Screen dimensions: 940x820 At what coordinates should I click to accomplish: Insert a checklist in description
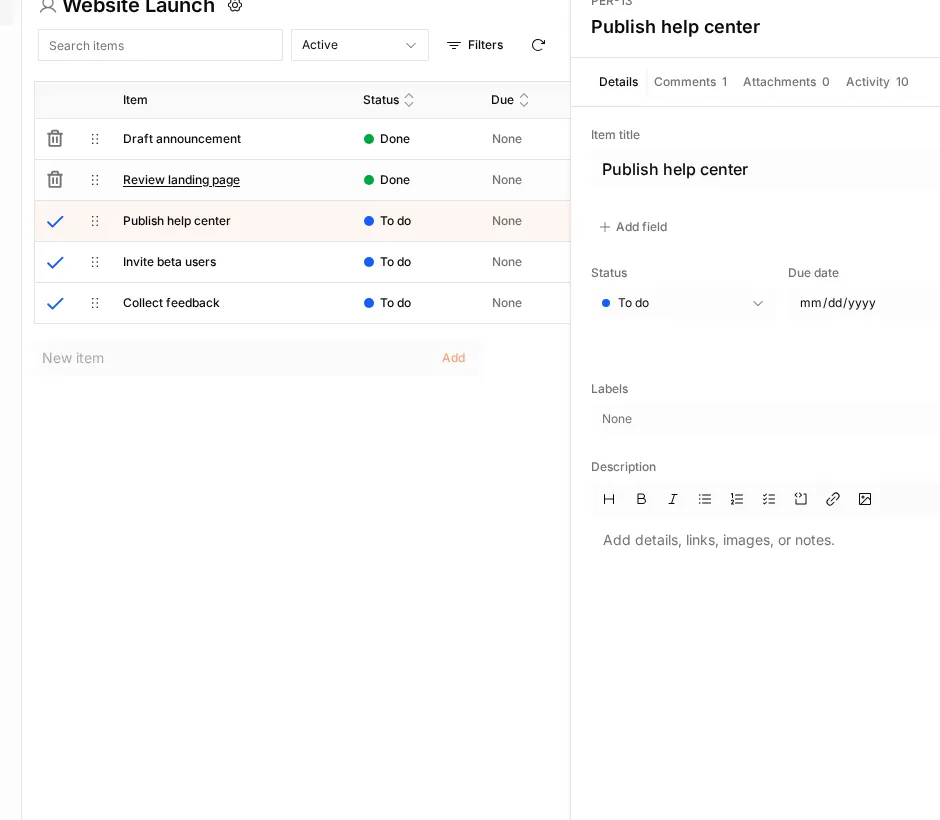[769, 499]
